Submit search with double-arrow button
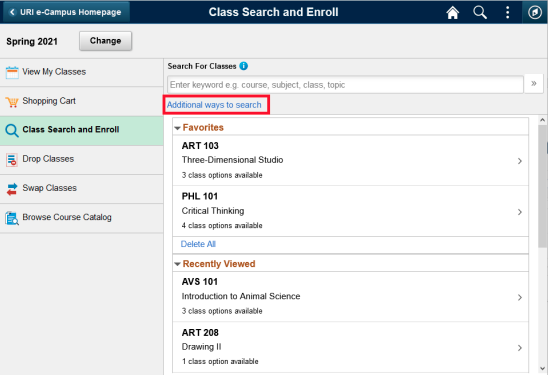 [534, 84]
